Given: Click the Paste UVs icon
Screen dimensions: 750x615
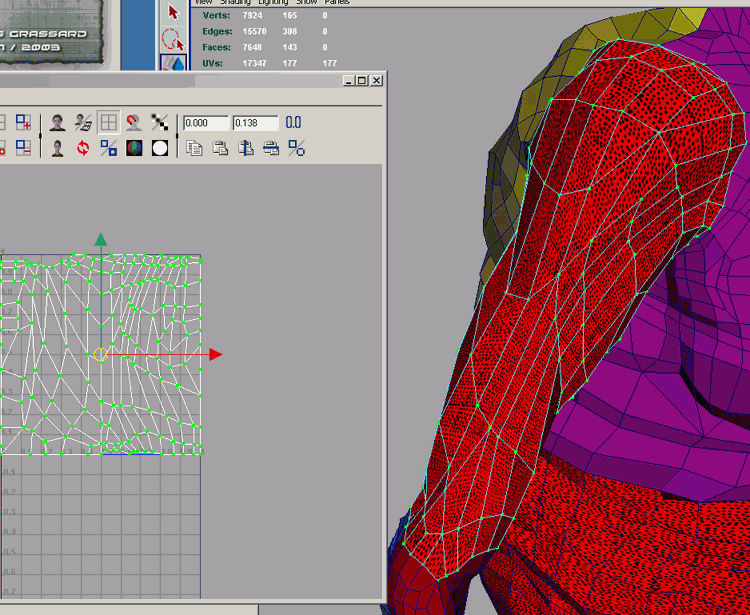Looking at the screenshot, I should (x=220, y=148).
